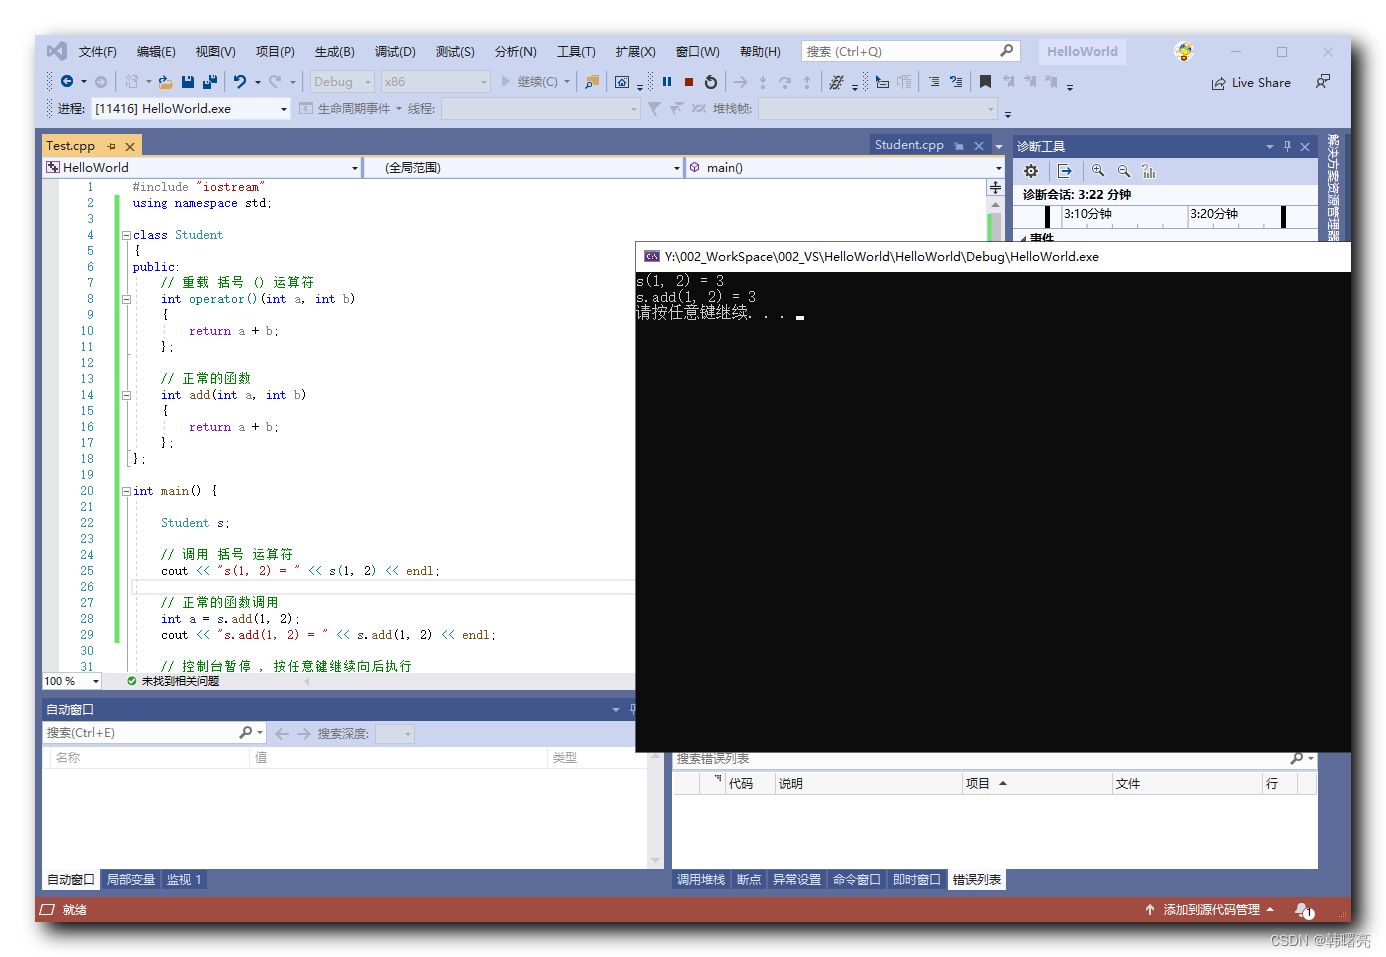Click the notifications bell in status bar
The height and width of the screenshot is (957, 1386).
coord(1304,910)
